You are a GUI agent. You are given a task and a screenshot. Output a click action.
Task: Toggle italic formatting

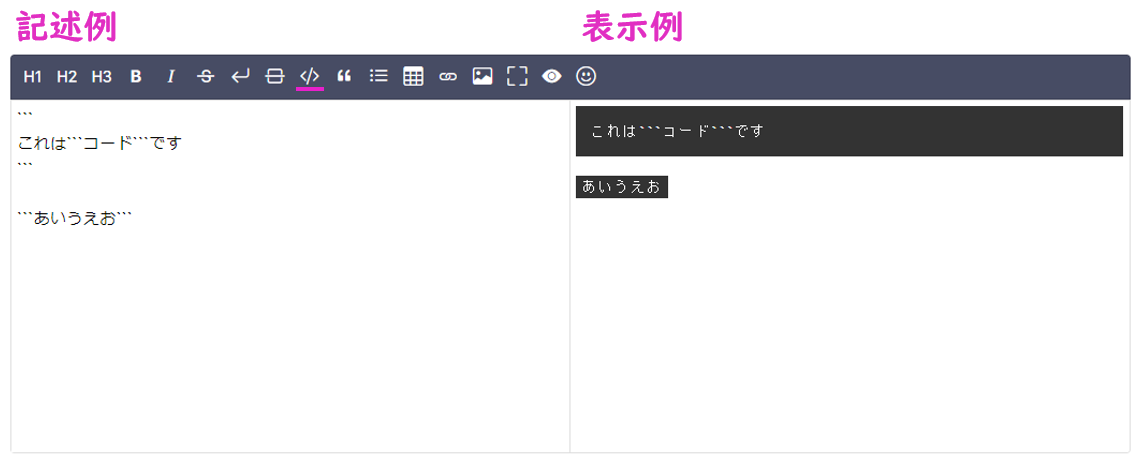tap(171, 76)
